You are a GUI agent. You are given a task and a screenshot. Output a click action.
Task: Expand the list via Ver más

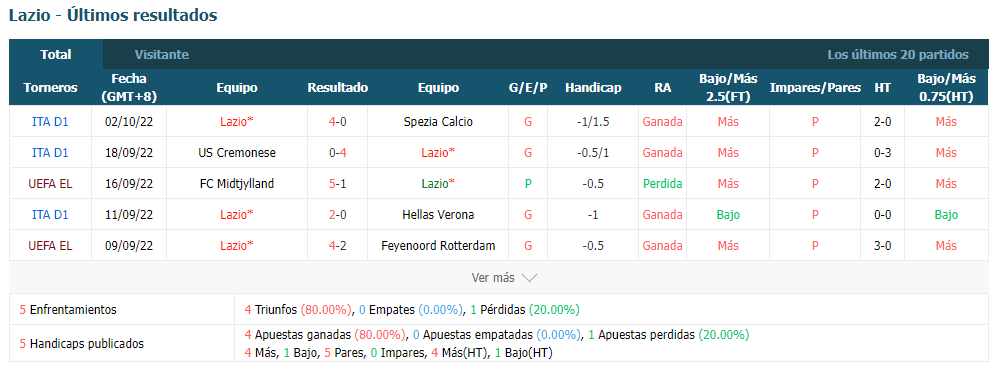[x=504, y=278]
